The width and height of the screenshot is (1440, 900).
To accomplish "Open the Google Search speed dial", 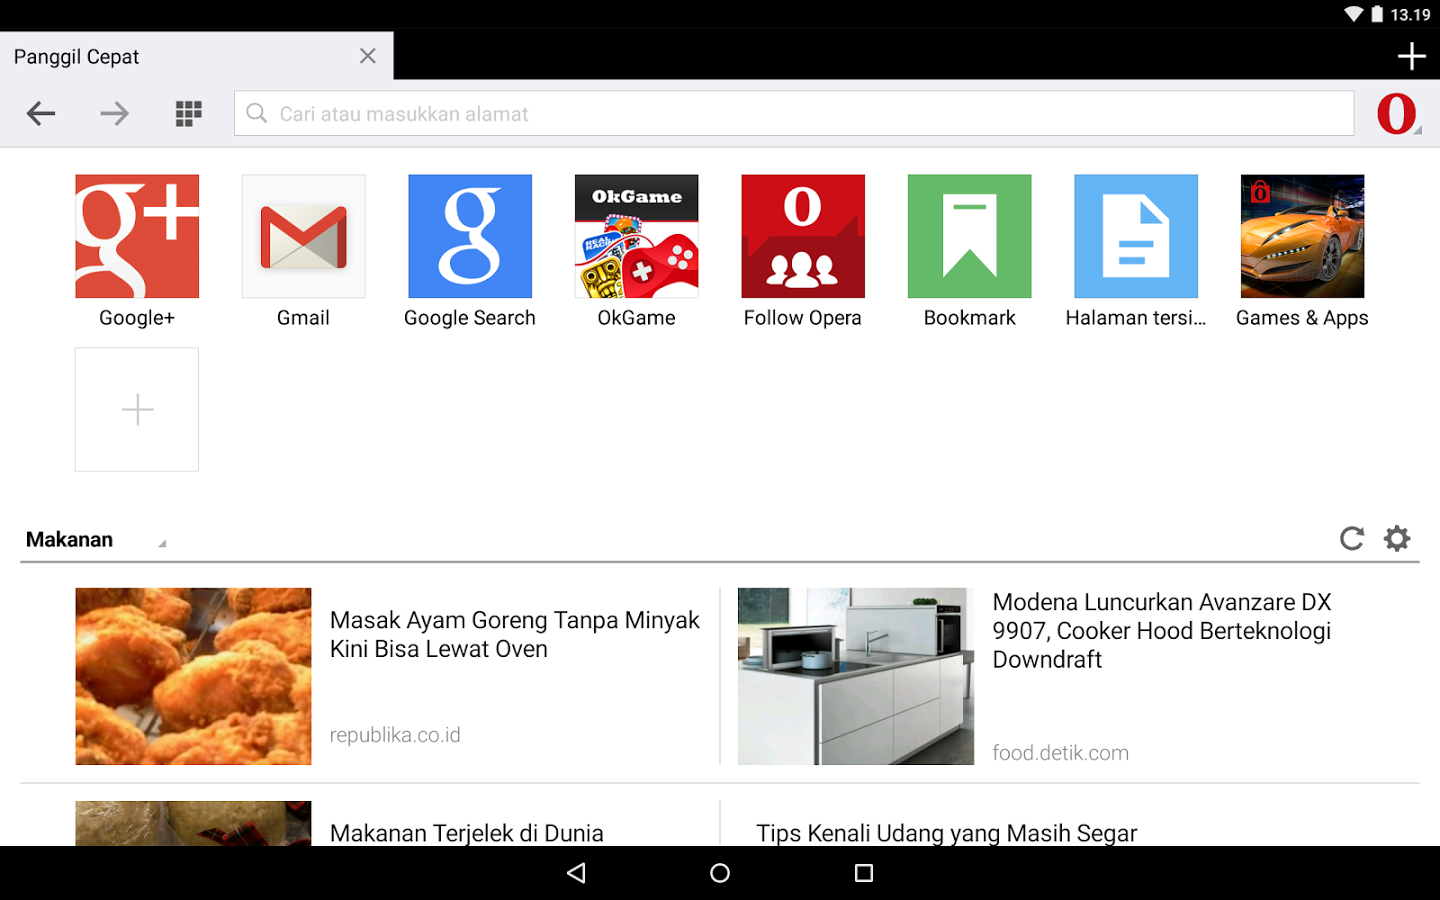I will (x=470, y=236).
